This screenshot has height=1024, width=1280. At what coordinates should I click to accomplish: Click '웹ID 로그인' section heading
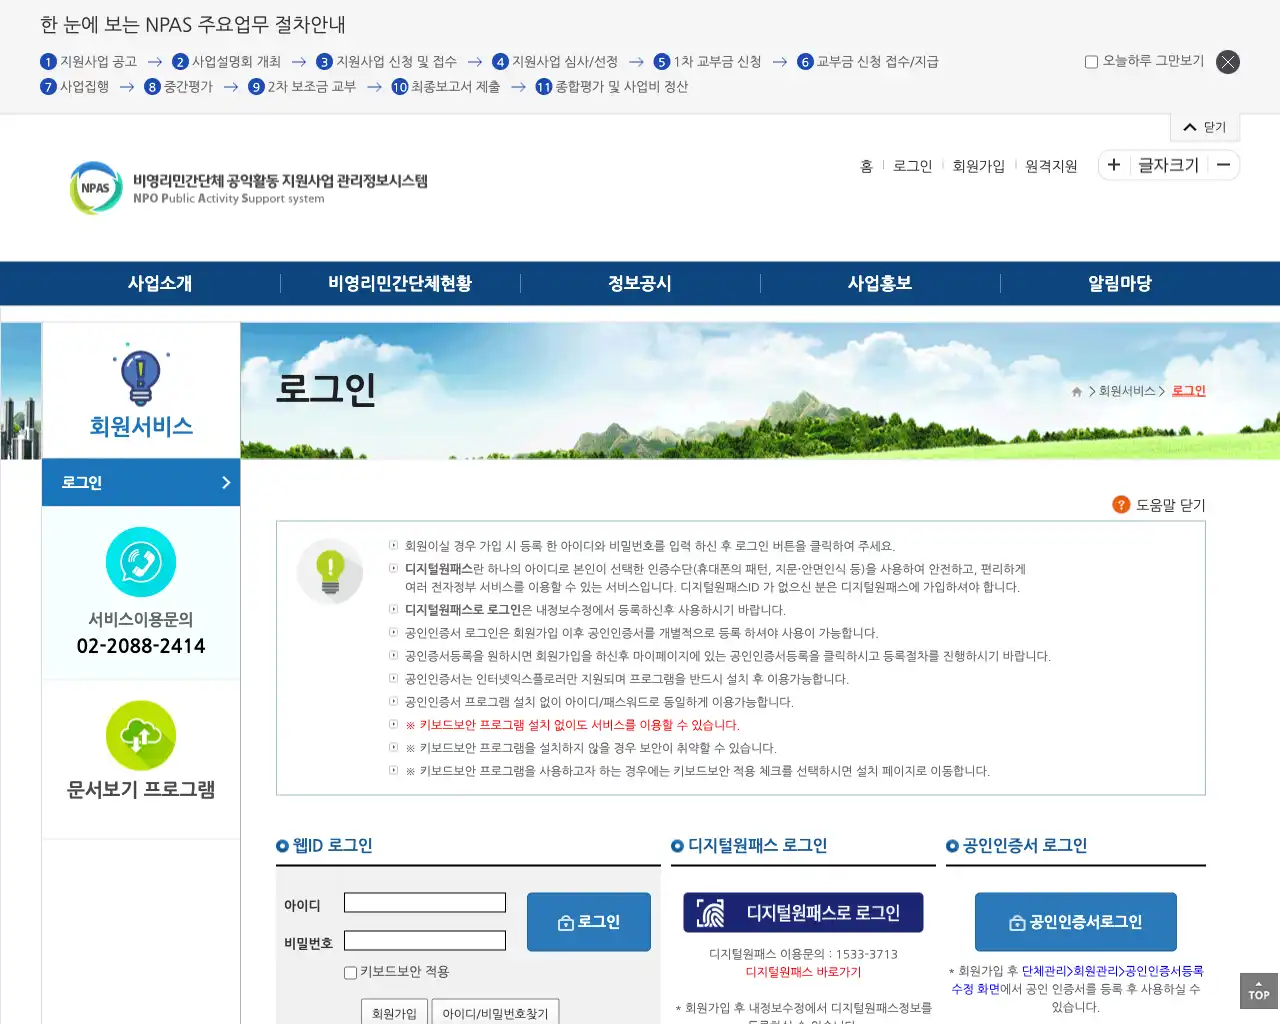pos(332,846)
